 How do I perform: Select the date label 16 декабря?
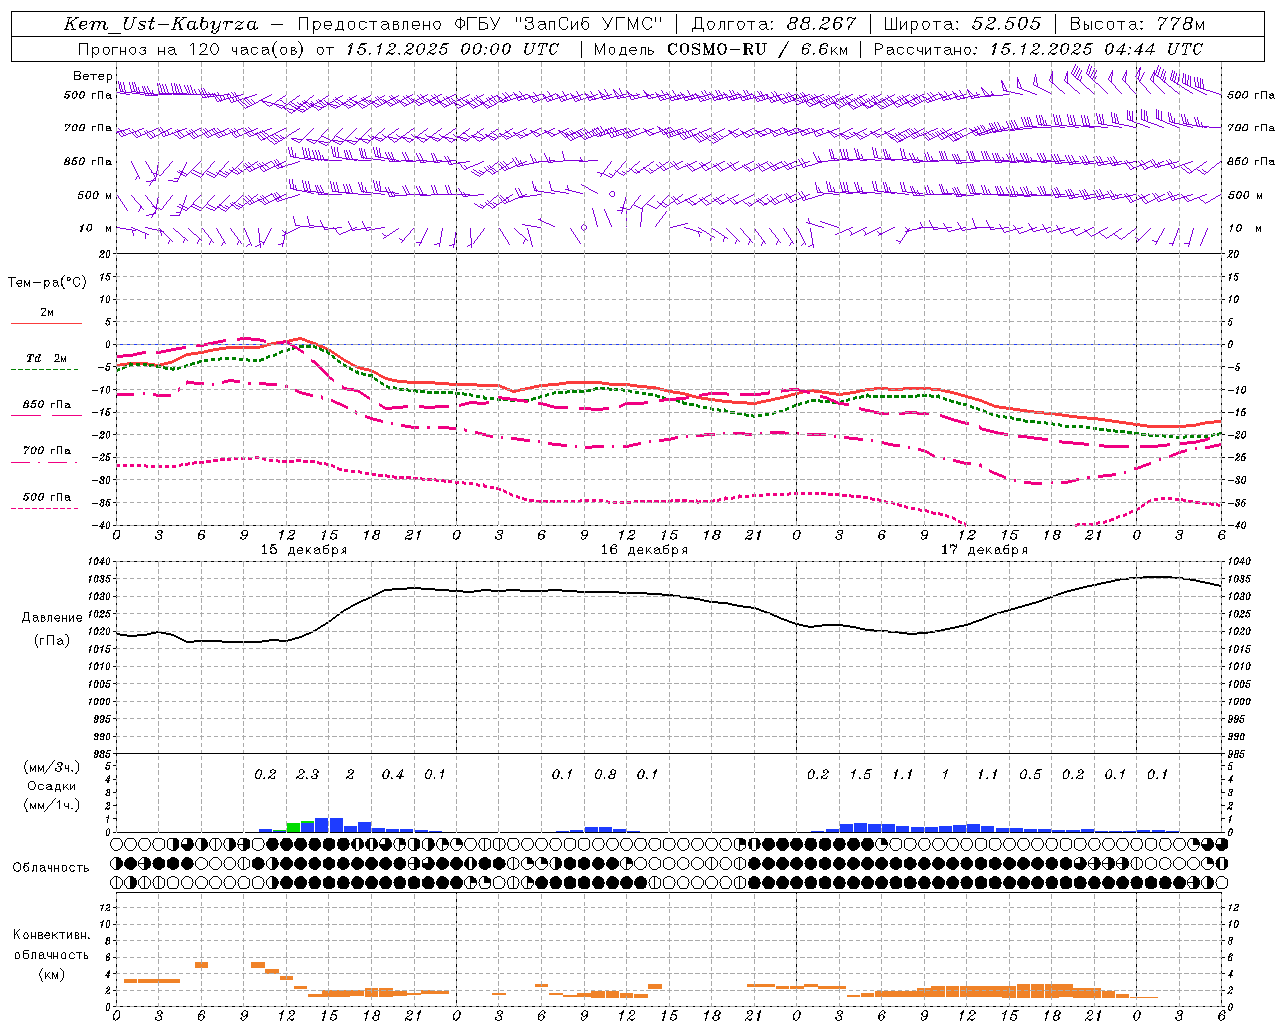click(x=644, y=550)
